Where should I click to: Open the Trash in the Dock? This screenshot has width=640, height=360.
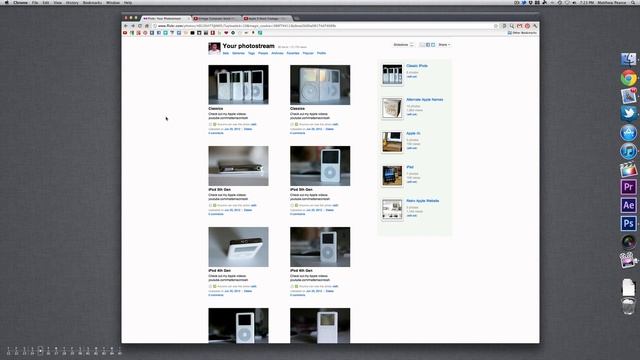click(629, 306)
